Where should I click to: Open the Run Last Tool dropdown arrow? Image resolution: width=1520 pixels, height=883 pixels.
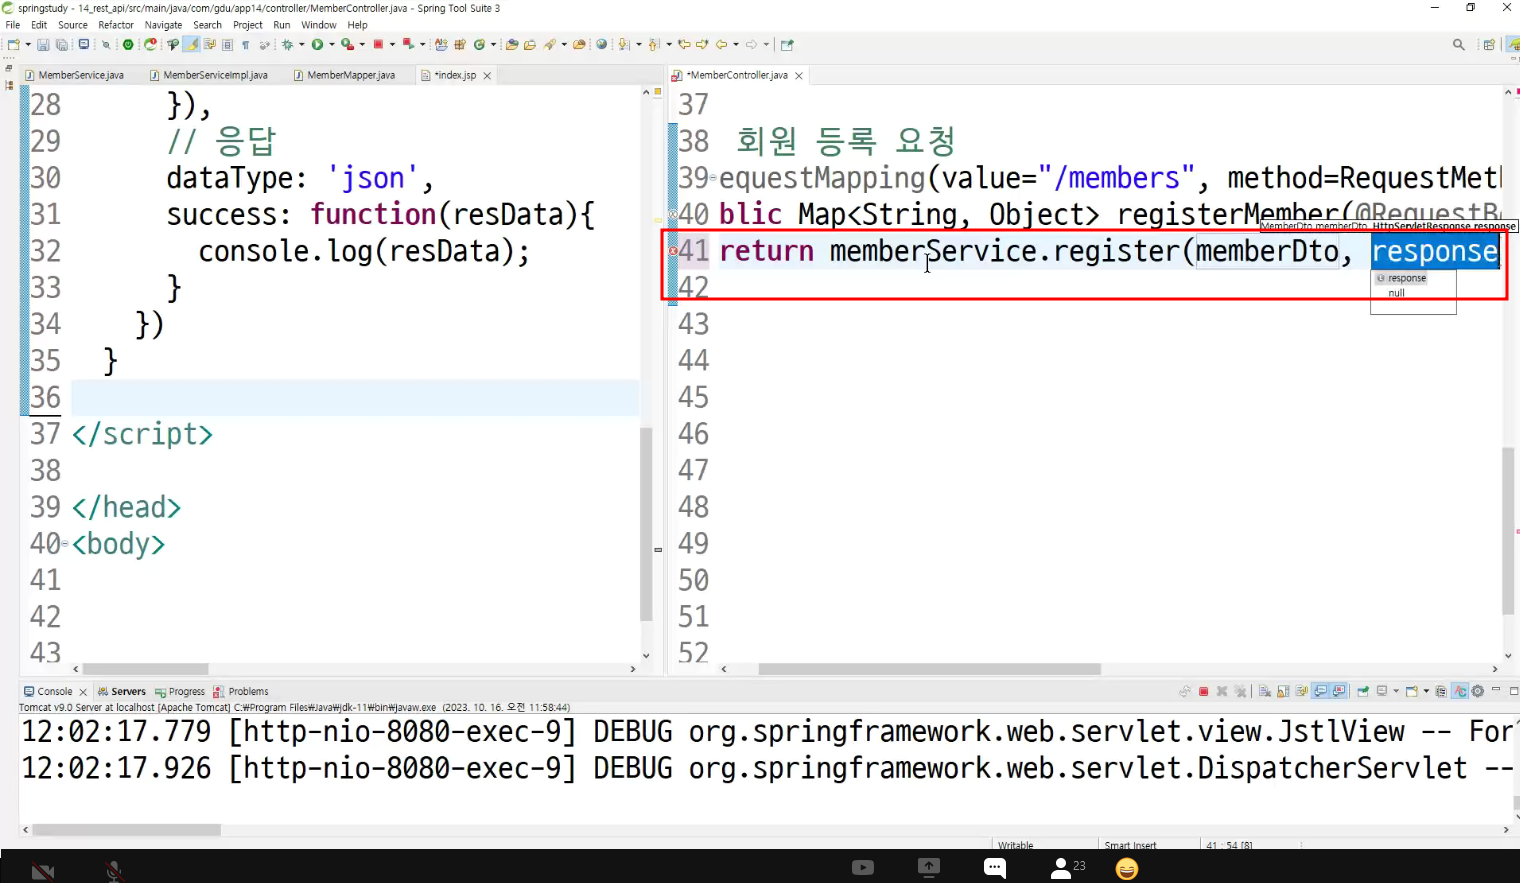(x=362, y=45)
